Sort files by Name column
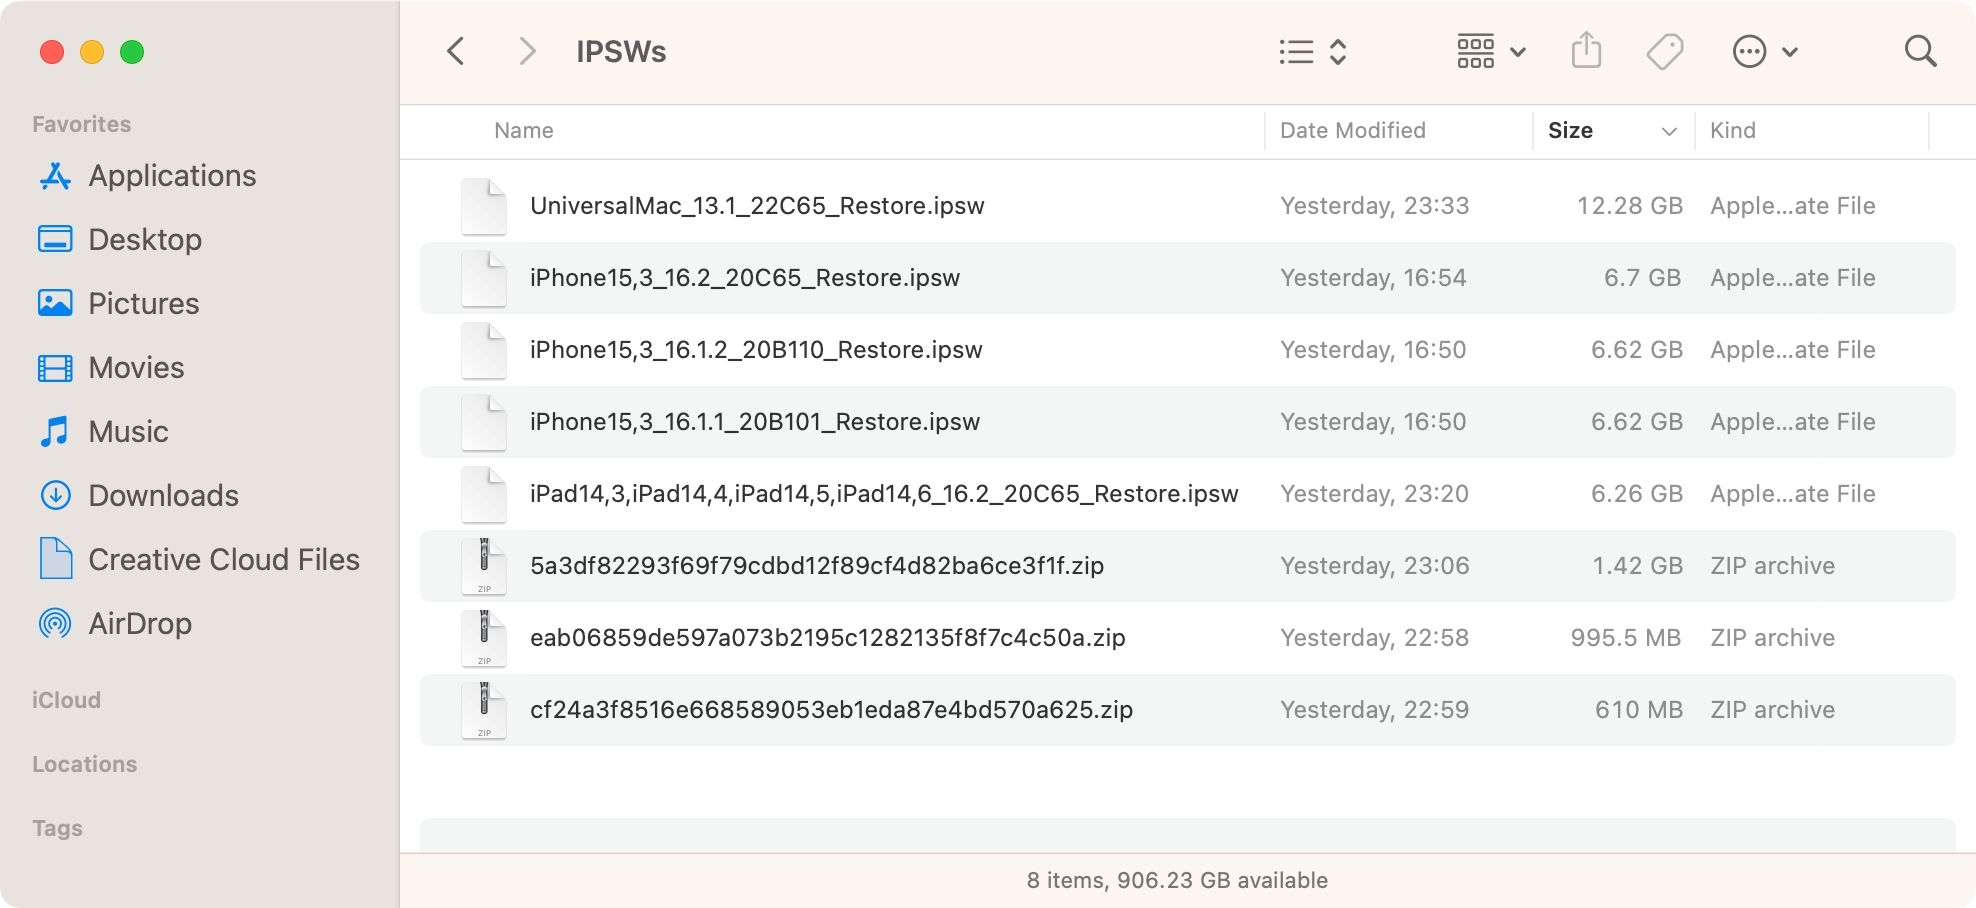The image size is (1976, 908). (x=524, y=131)
